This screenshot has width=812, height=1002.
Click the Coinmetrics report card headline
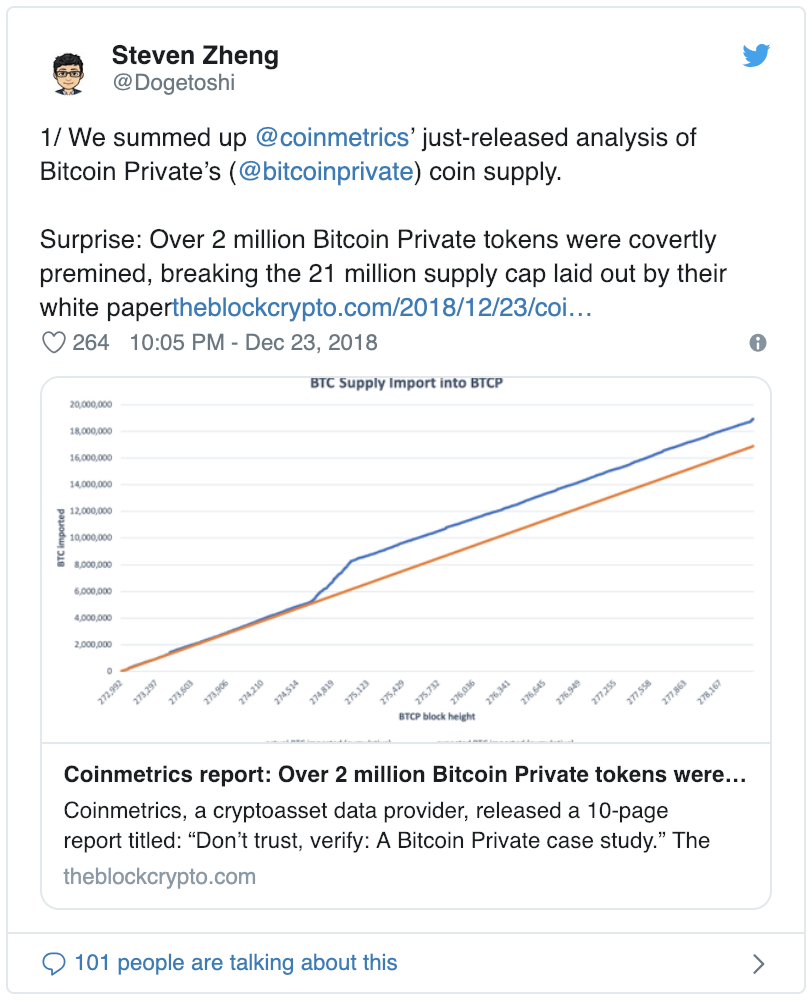pos(405,775)
